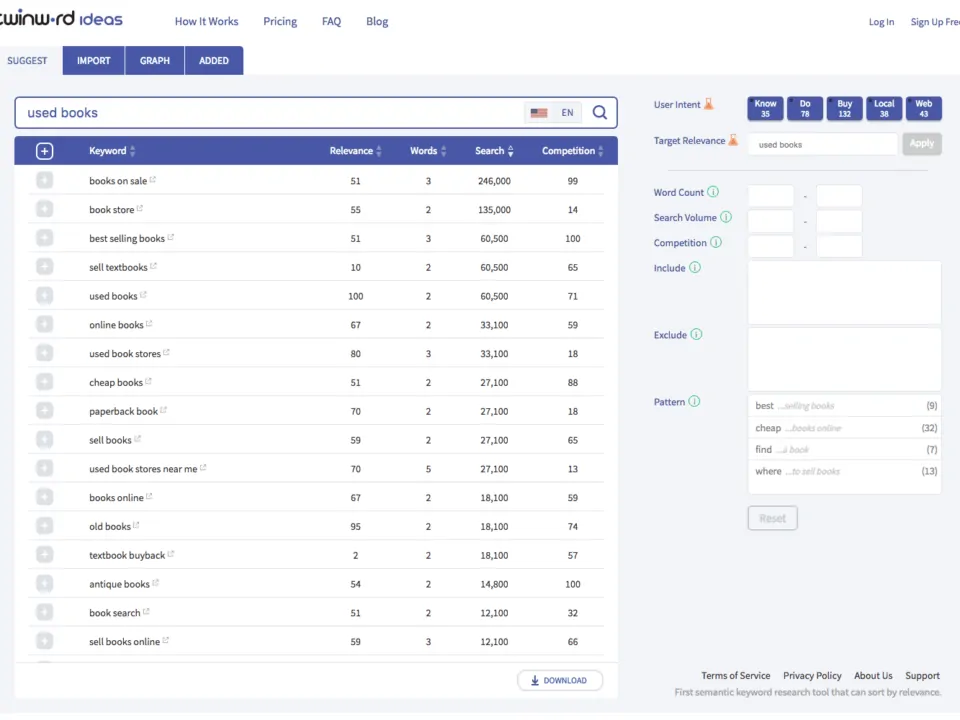Add 'best selling books' with plus icon
Screen dimensions: 960x720
click(44, 238)
